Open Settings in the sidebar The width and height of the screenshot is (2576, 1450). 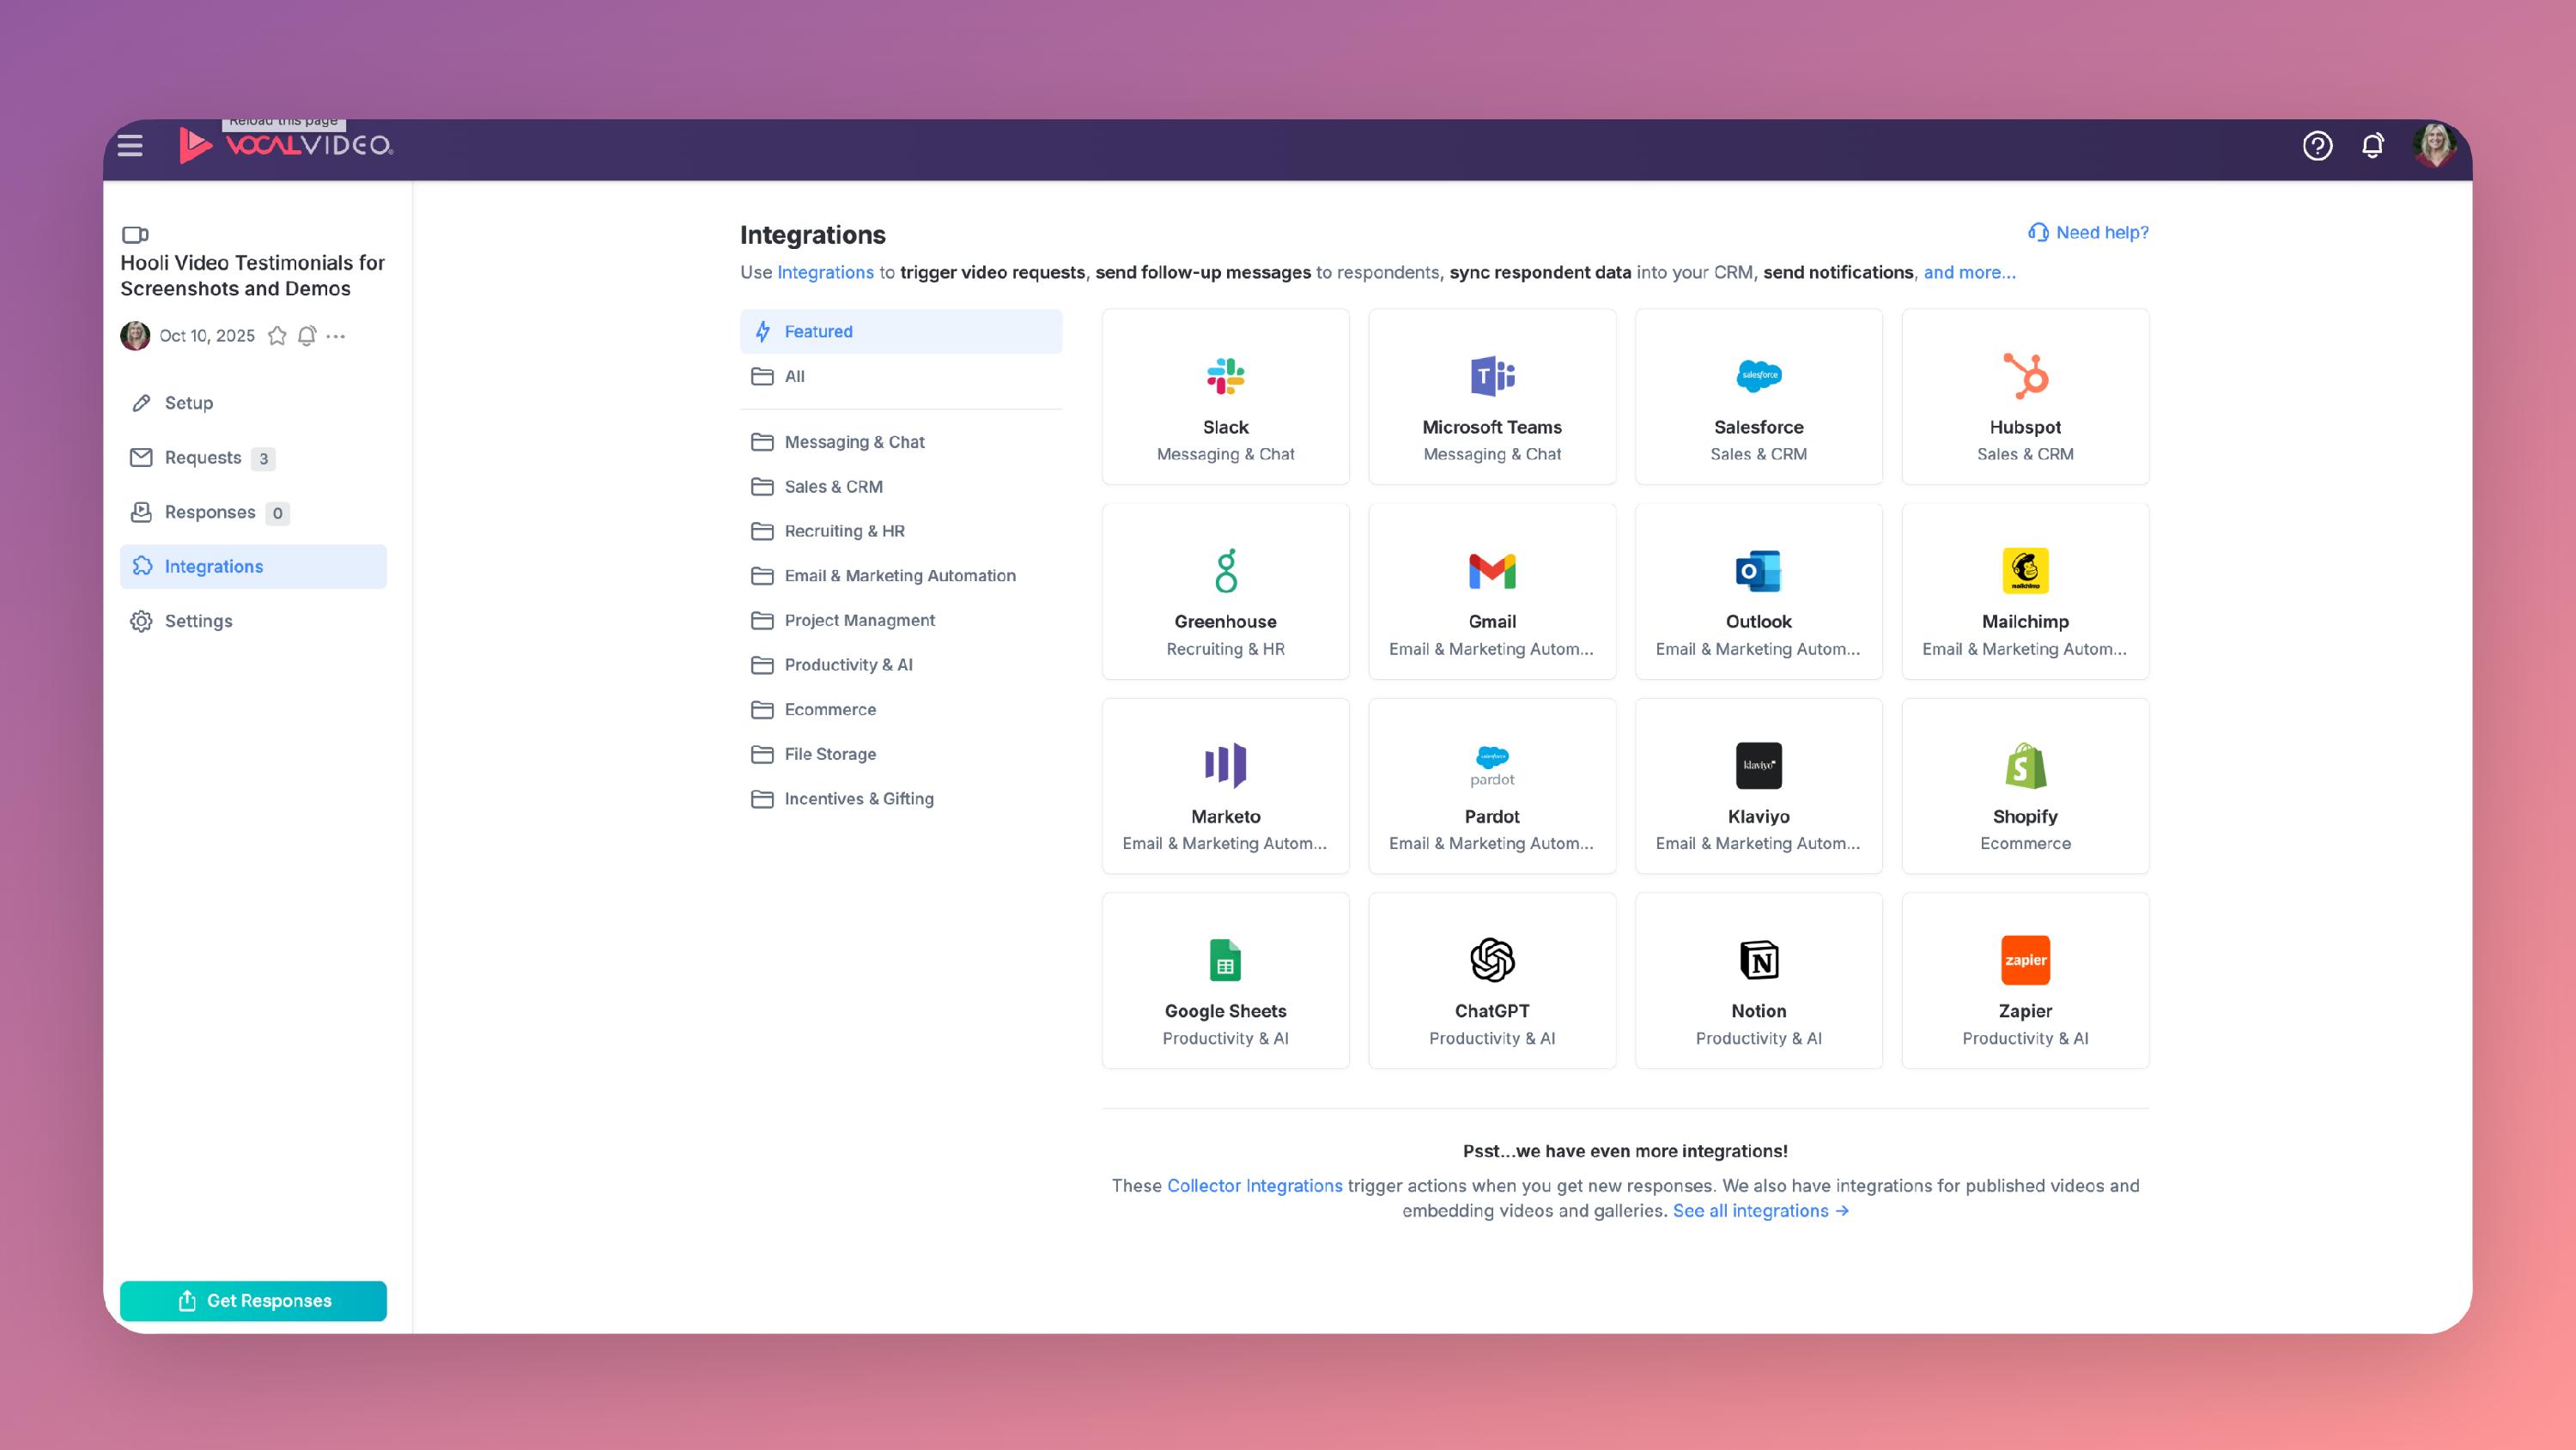(198, 621)
